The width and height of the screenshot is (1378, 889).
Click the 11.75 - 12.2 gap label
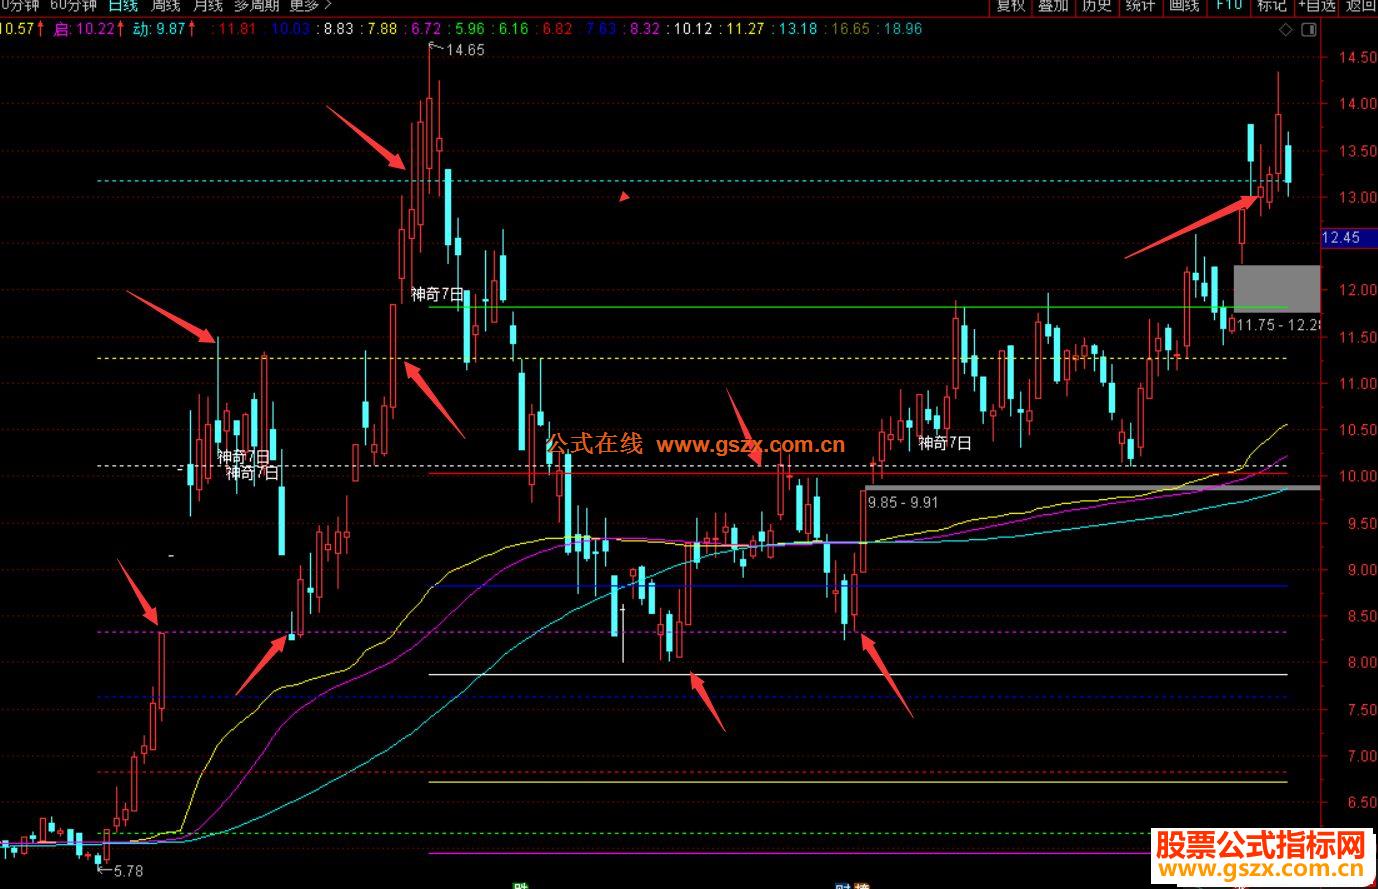(1279, 324)
